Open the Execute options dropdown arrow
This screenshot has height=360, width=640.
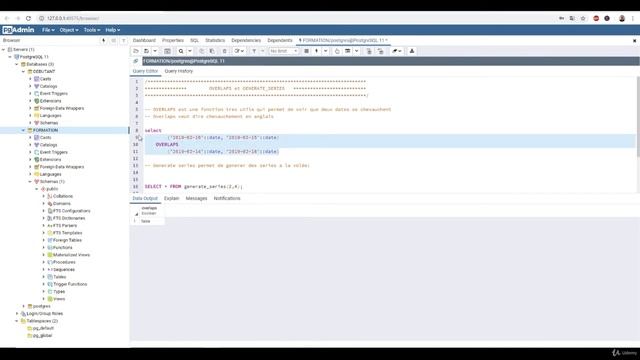326,51
